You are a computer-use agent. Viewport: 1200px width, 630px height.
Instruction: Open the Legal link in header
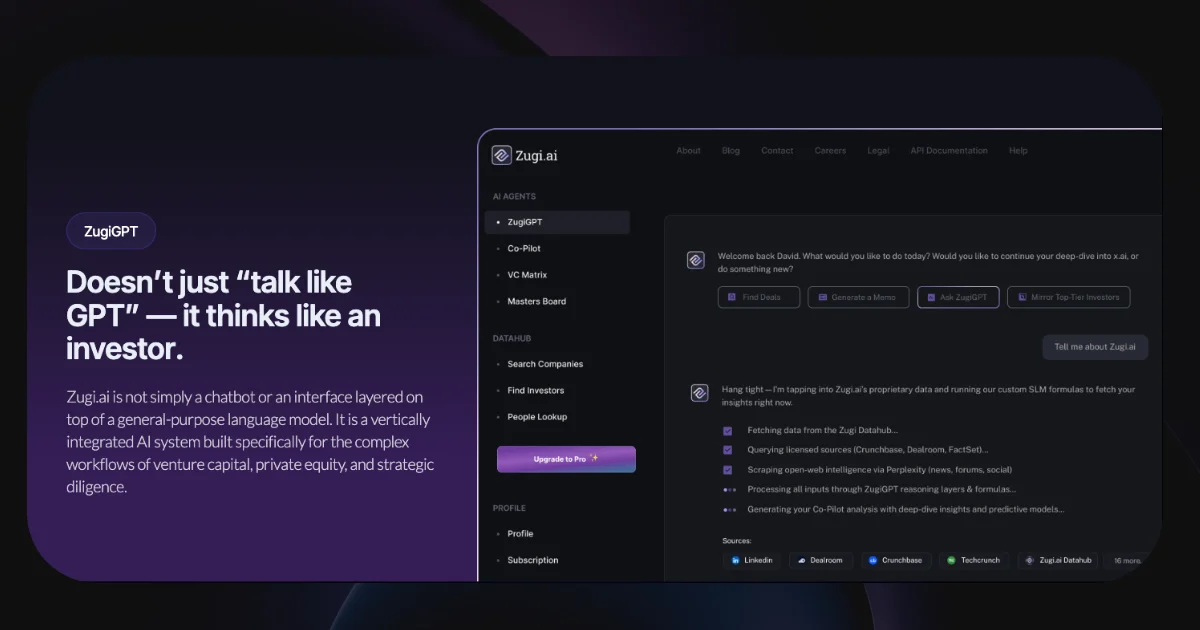click(878, 151)
